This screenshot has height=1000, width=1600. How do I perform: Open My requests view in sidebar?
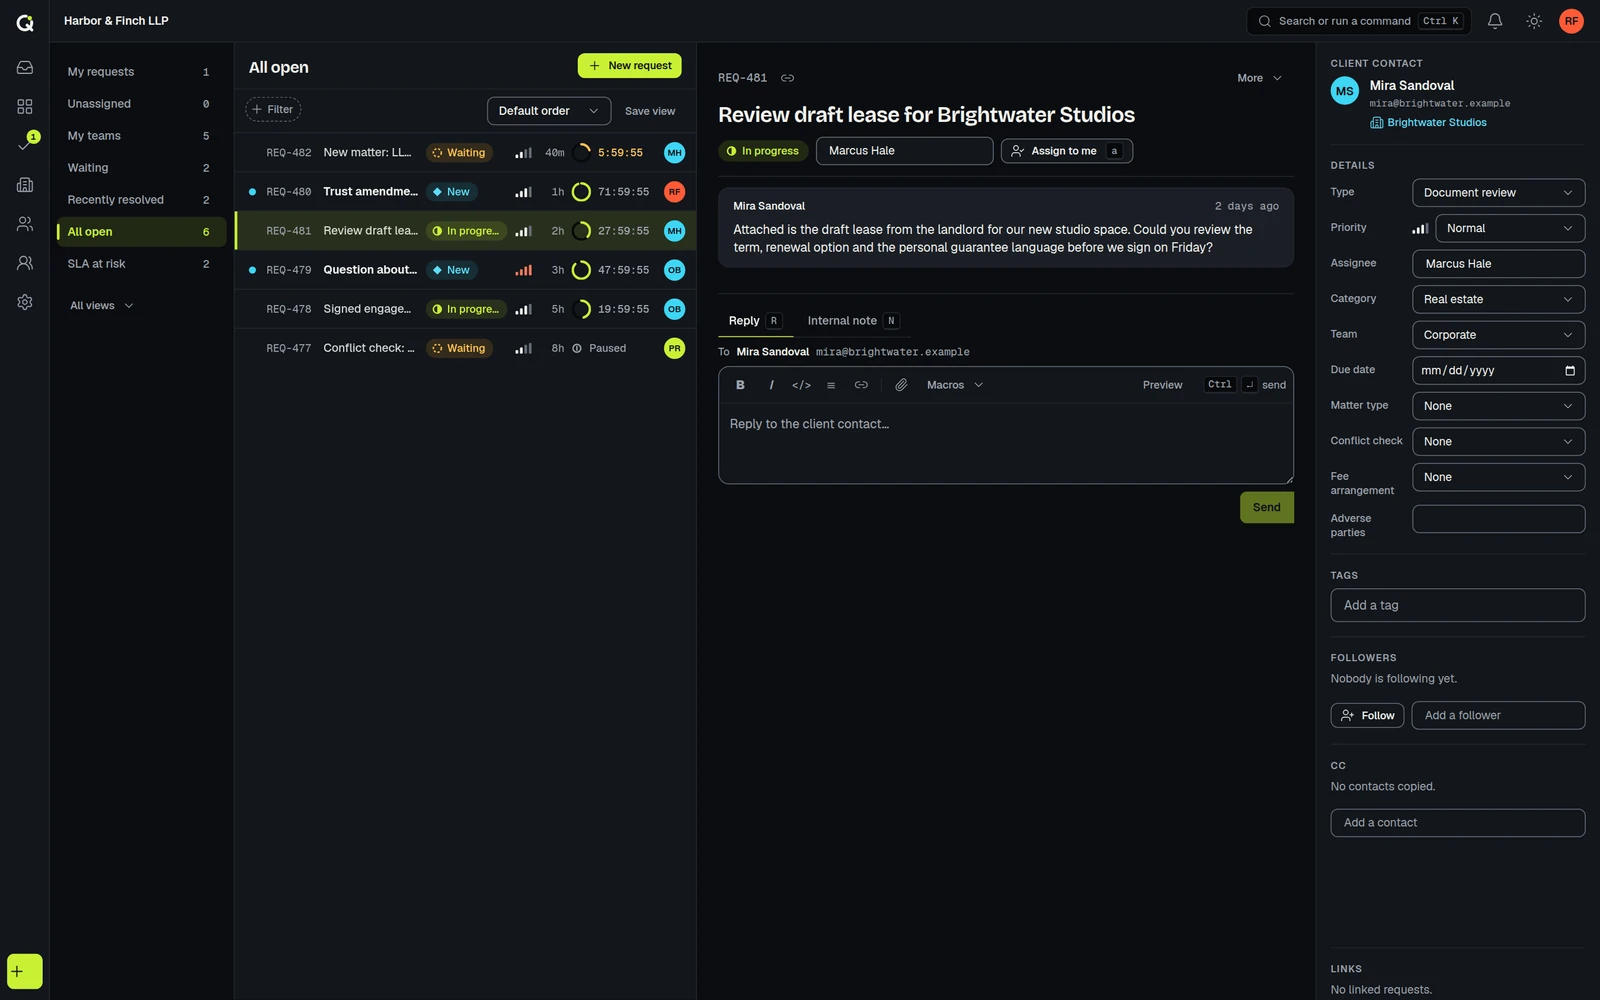[x=141, y=72]
